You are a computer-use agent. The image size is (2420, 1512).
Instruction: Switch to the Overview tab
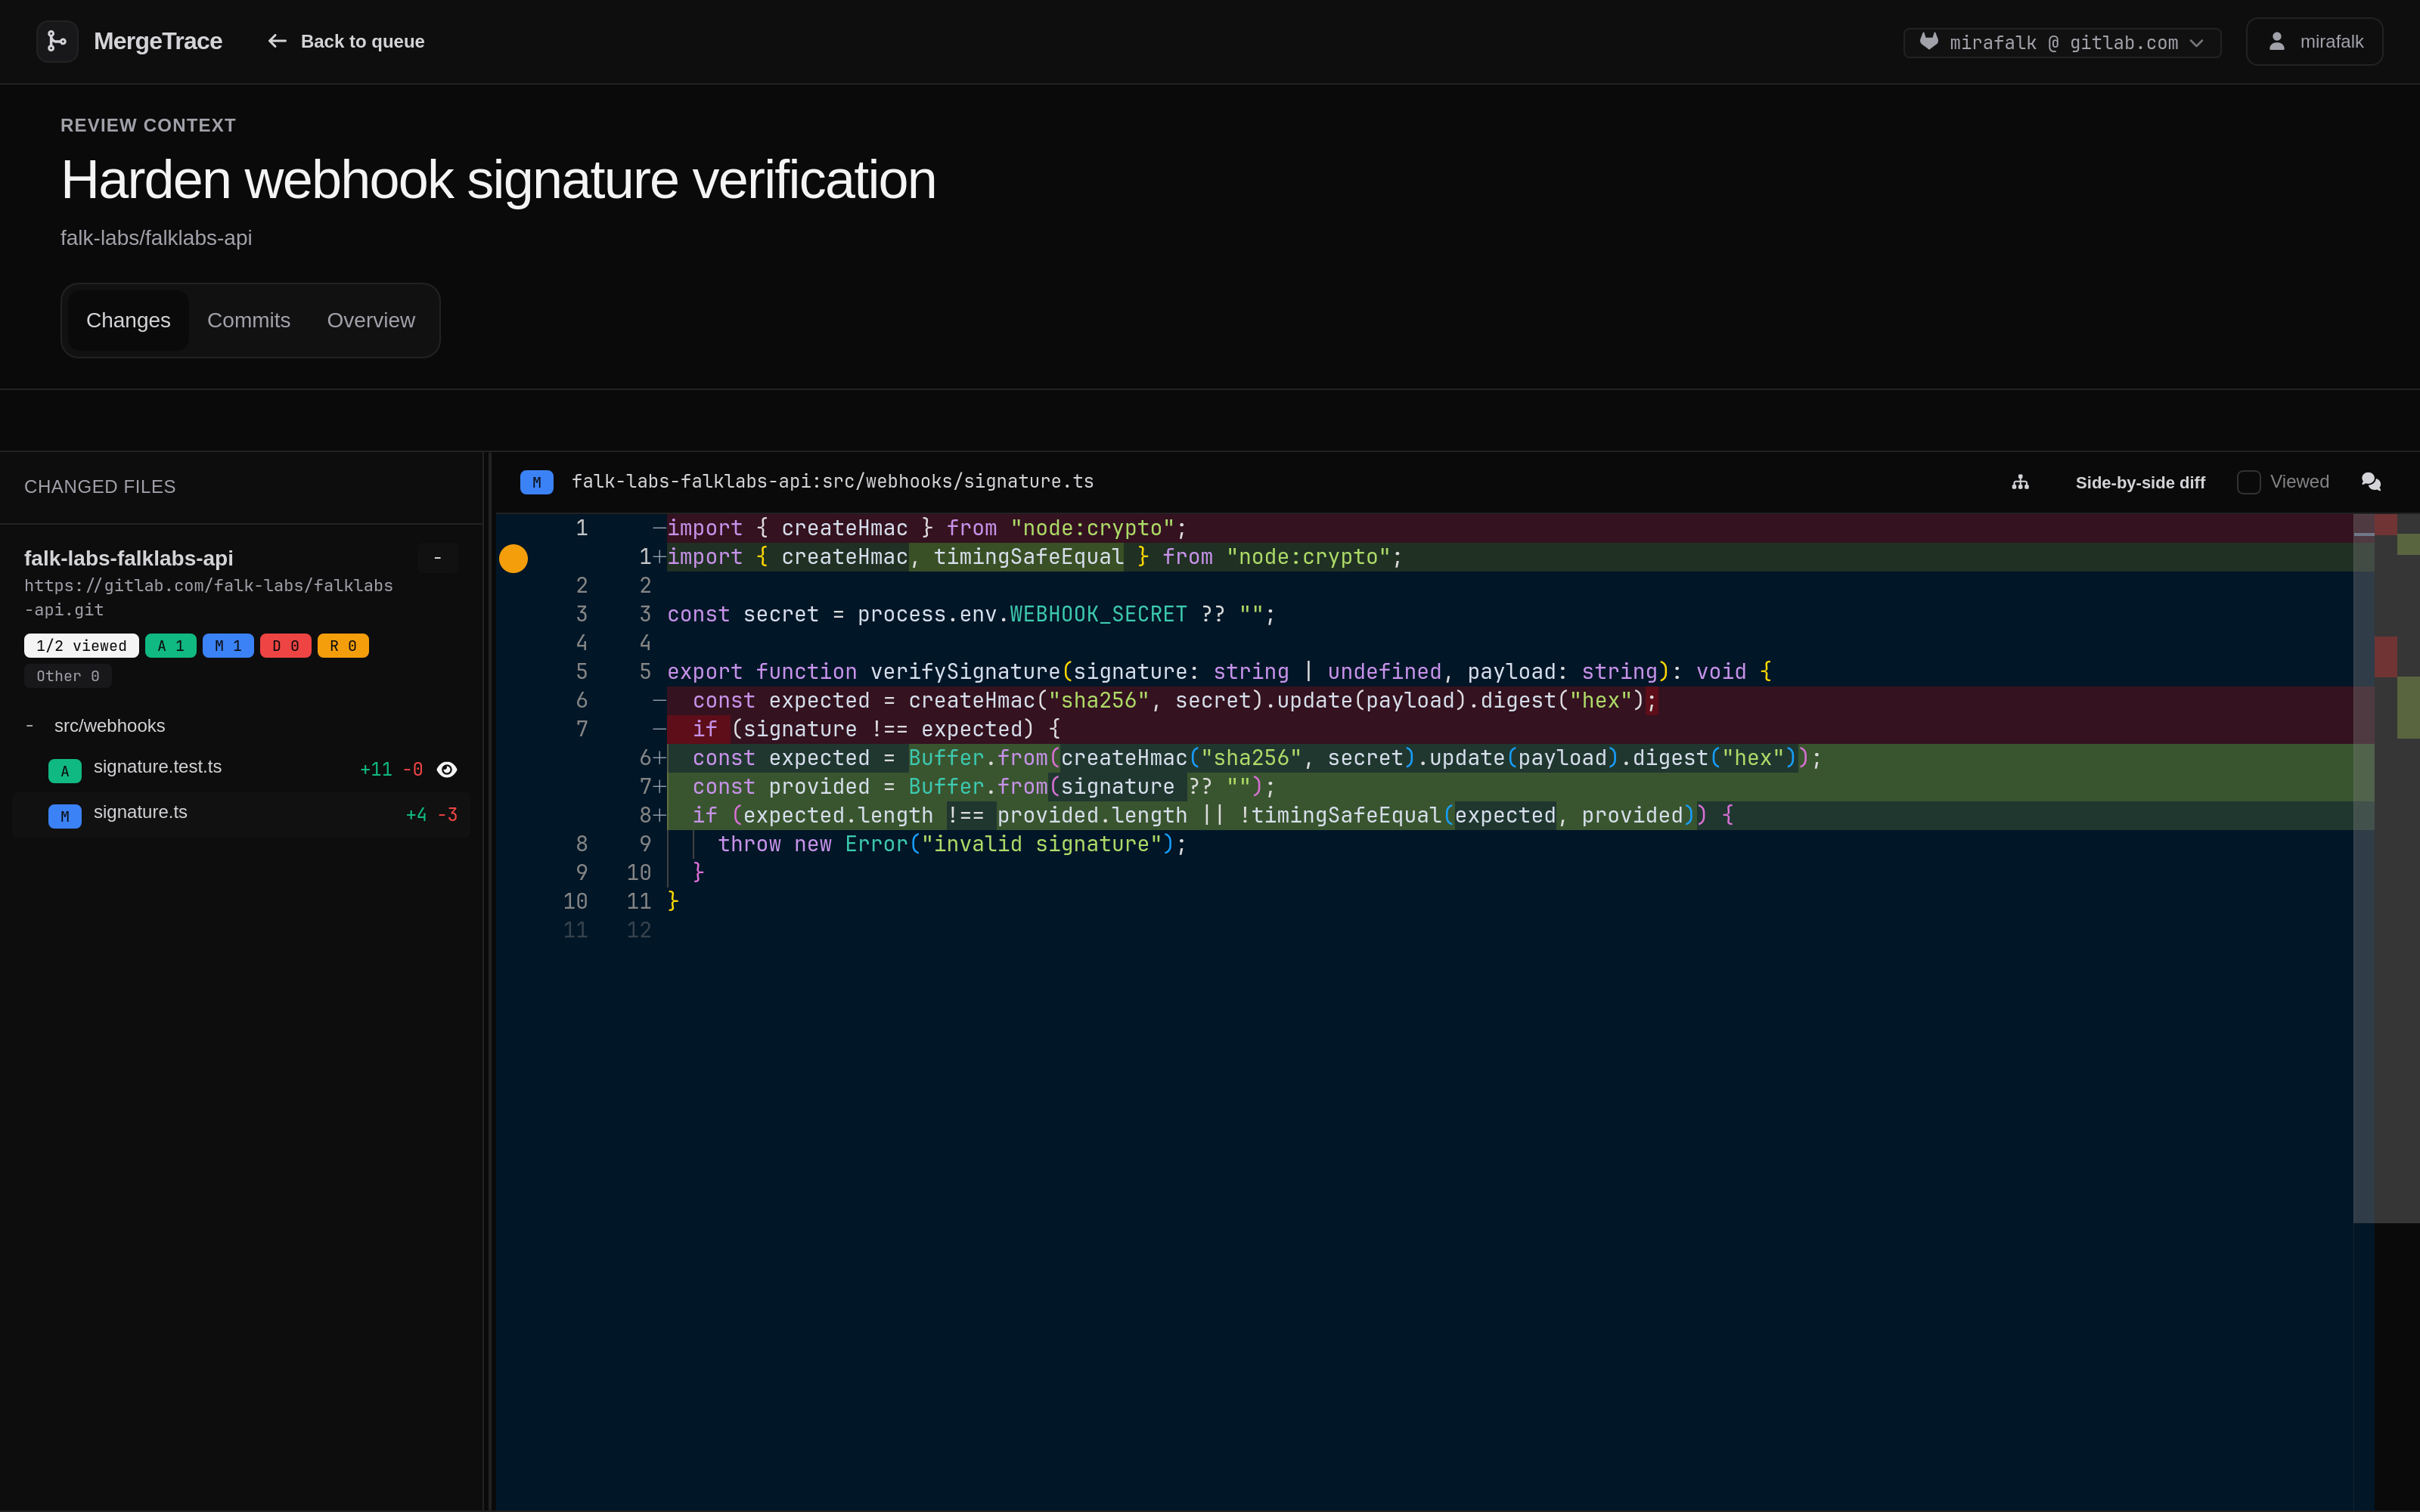pos(371,320)
